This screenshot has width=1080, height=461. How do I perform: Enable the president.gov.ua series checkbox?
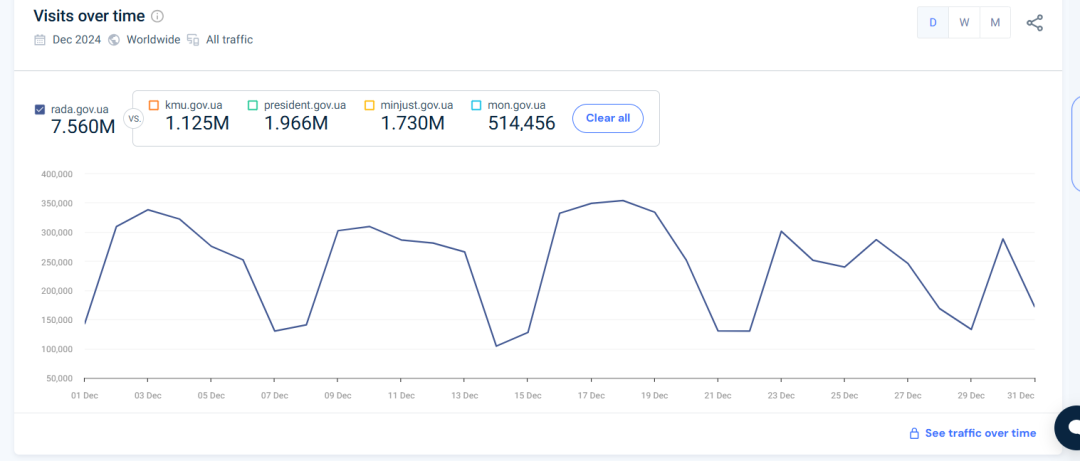point(253,105)
